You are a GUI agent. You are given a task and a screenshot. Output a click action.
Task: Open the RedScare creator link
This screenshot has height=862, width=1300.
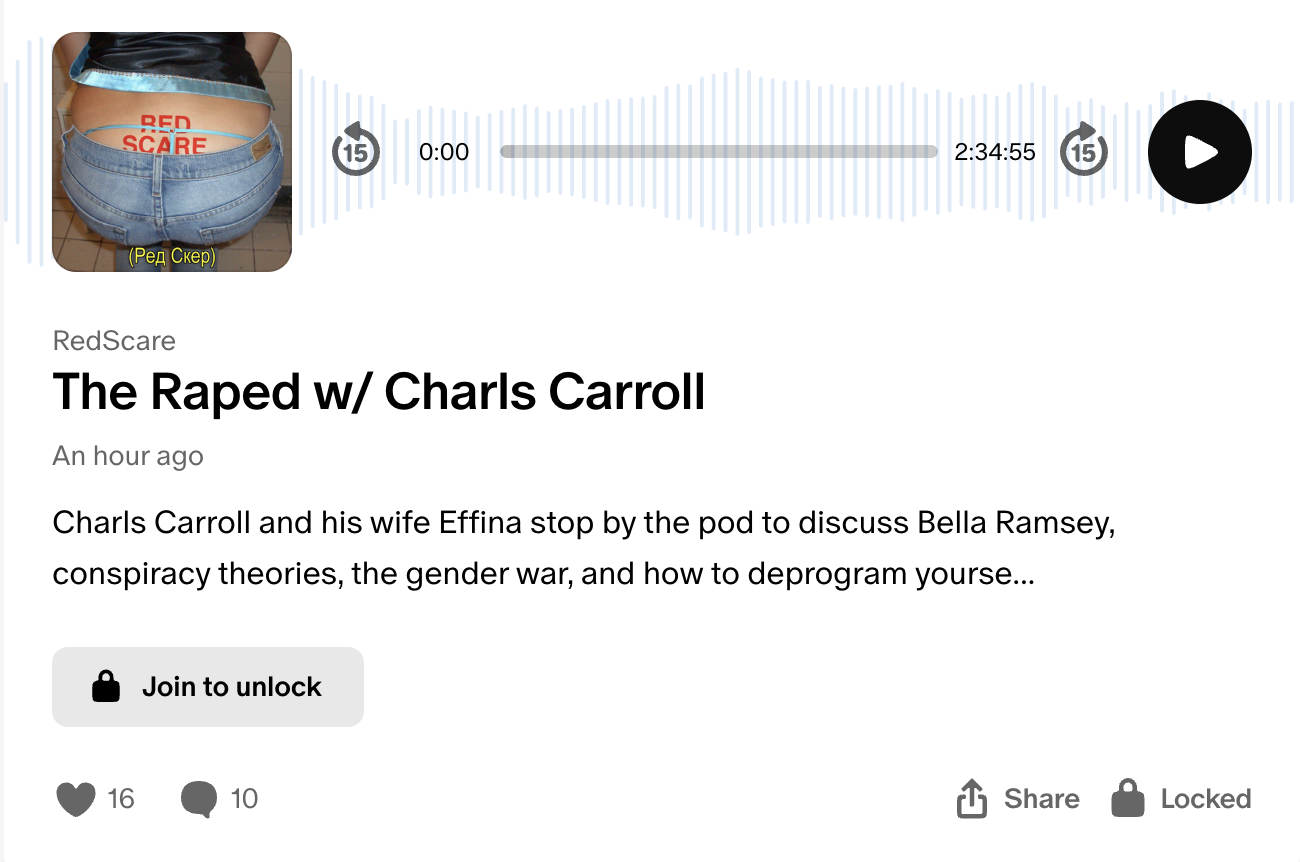(114, 340)
